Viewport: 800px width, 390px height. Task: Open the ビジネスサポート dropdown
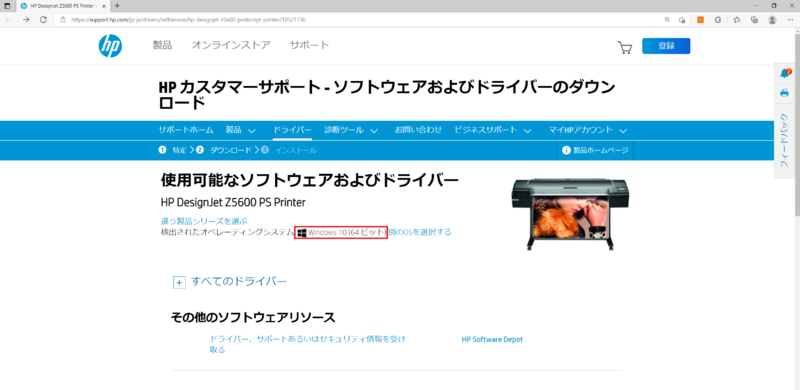(x=493, y=130)
